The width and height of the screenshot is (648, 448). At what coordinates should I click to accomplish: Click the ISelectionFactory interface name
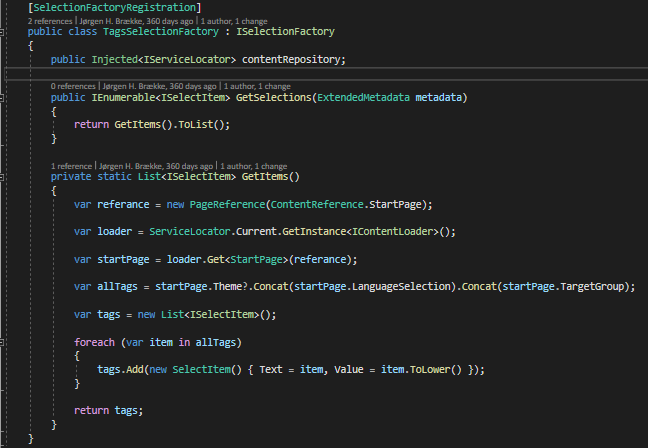(288, 32)
